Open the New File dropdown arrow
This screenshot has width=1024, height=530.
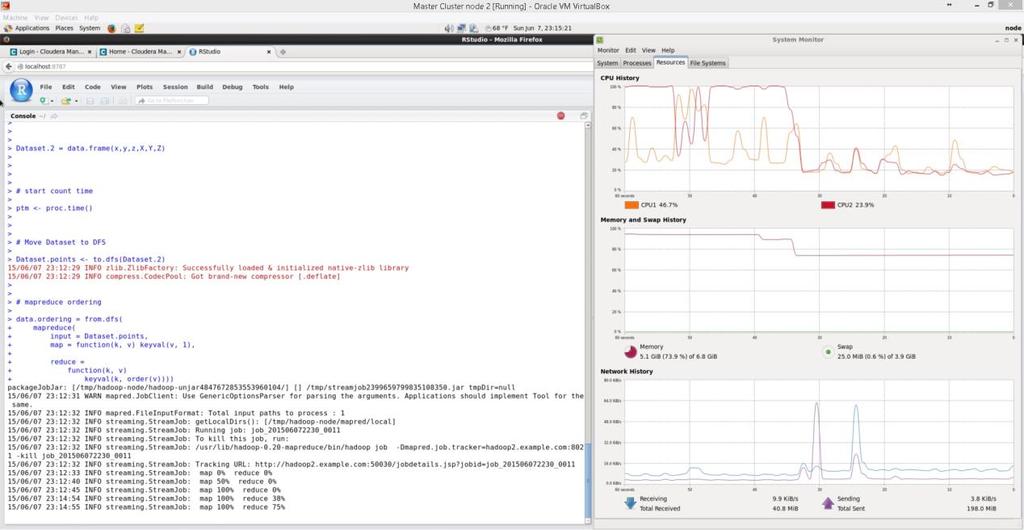[x=52, y=101]
